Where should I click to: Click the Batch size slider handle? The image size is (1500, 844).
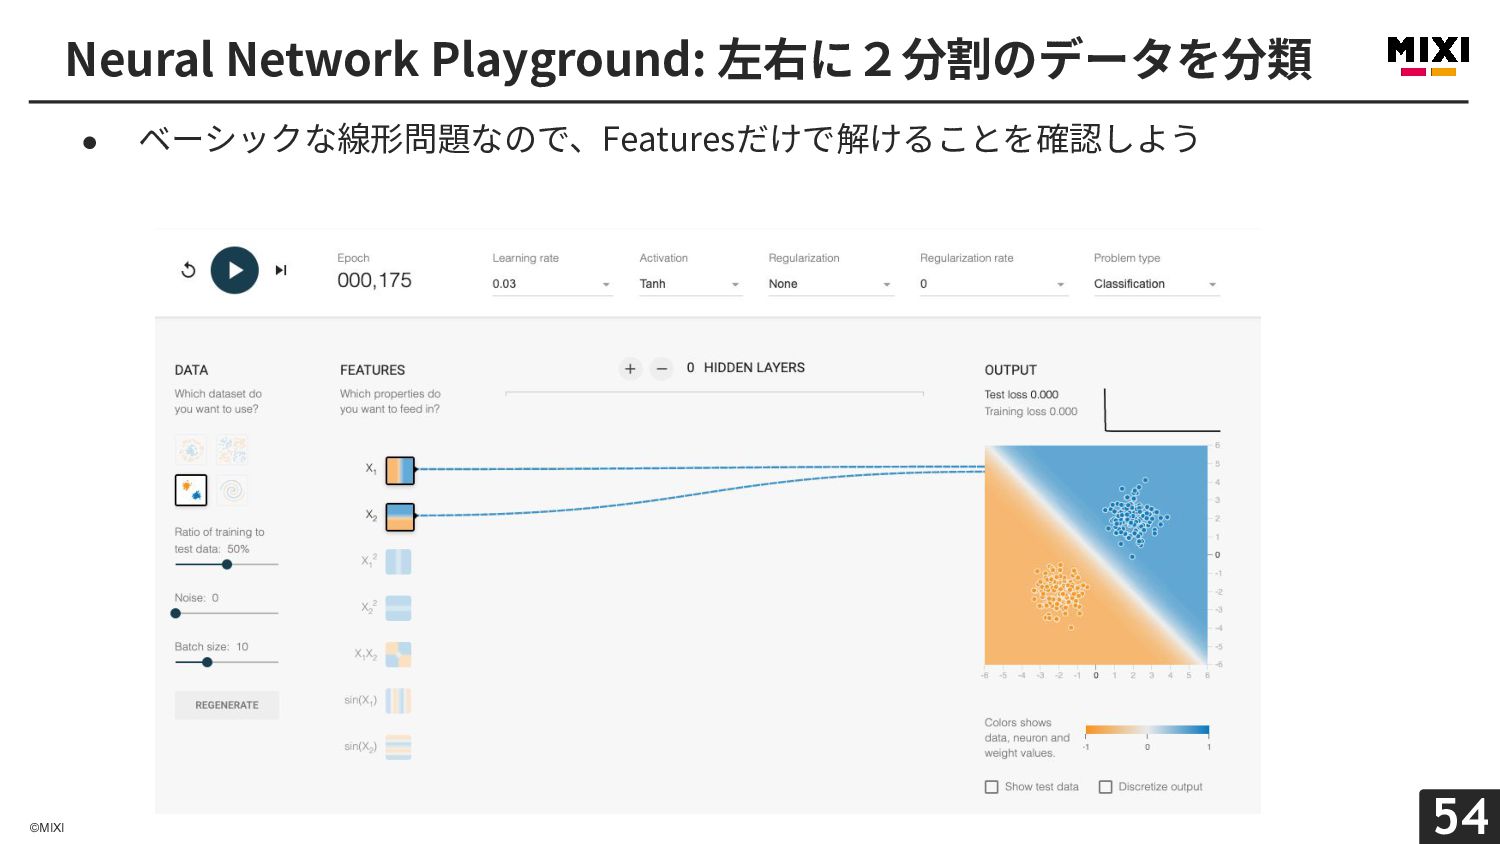click(x=207, y=662)
